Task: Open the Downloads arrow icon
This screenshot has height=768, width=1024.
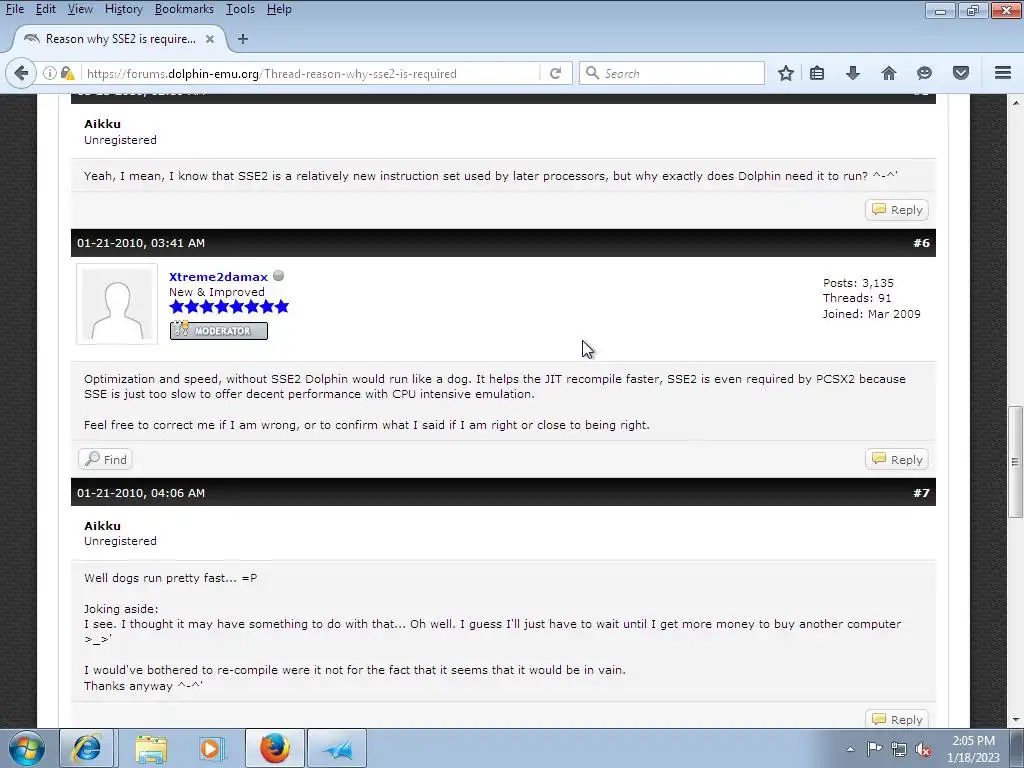Action: pos(853,73)
